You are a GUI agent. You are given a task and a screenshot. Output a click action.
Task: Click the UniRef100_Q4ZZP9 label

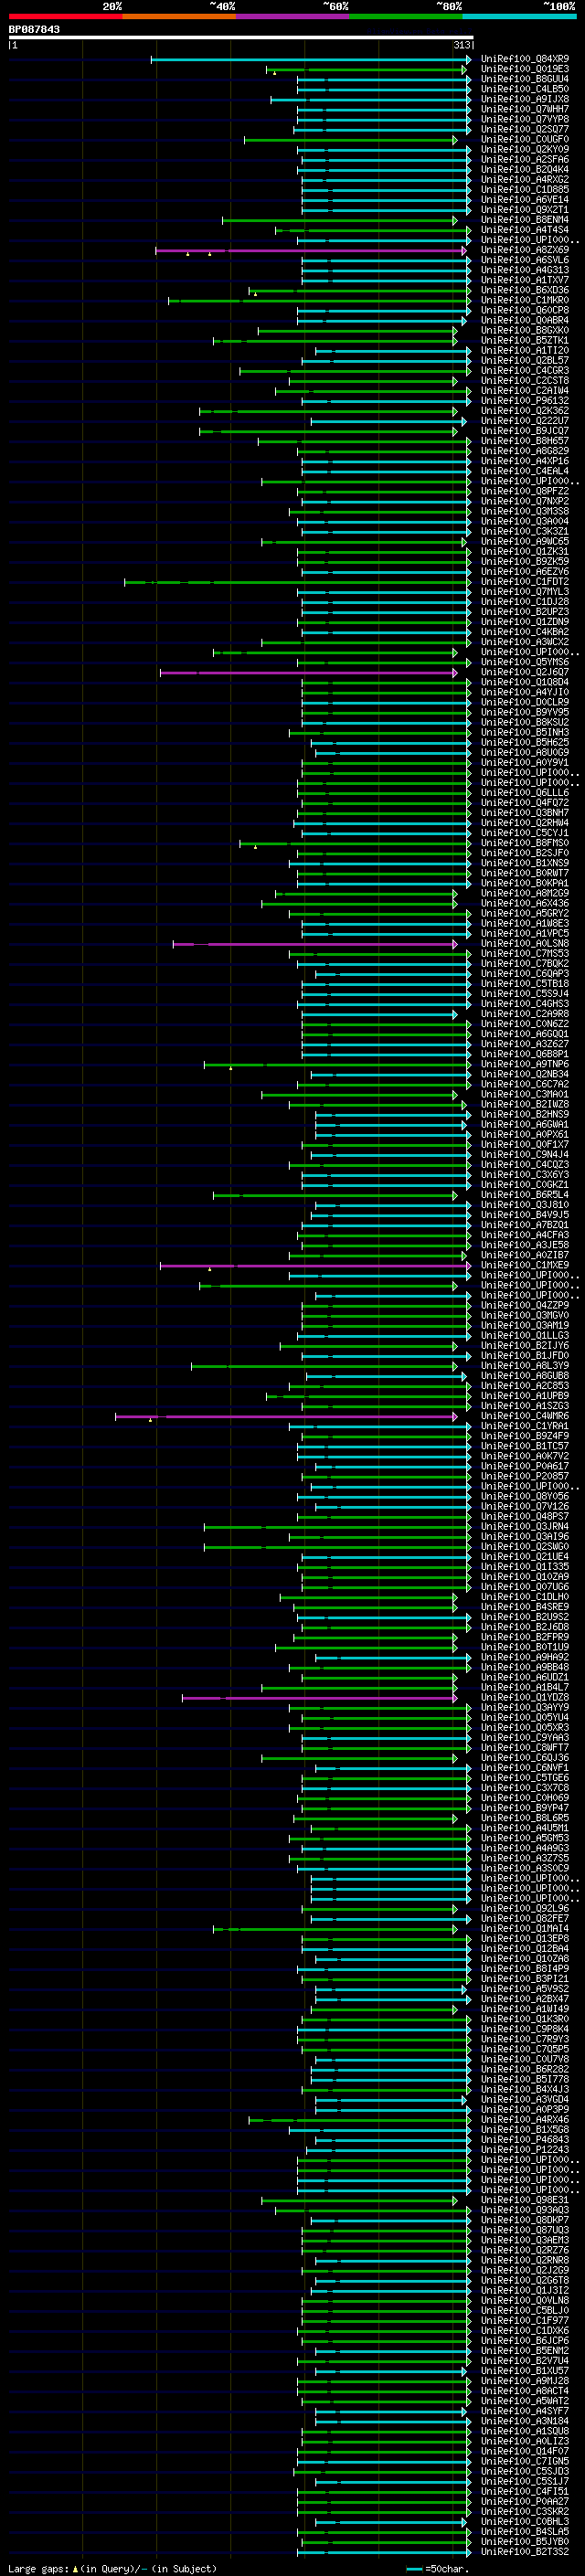coord(524,1305)
